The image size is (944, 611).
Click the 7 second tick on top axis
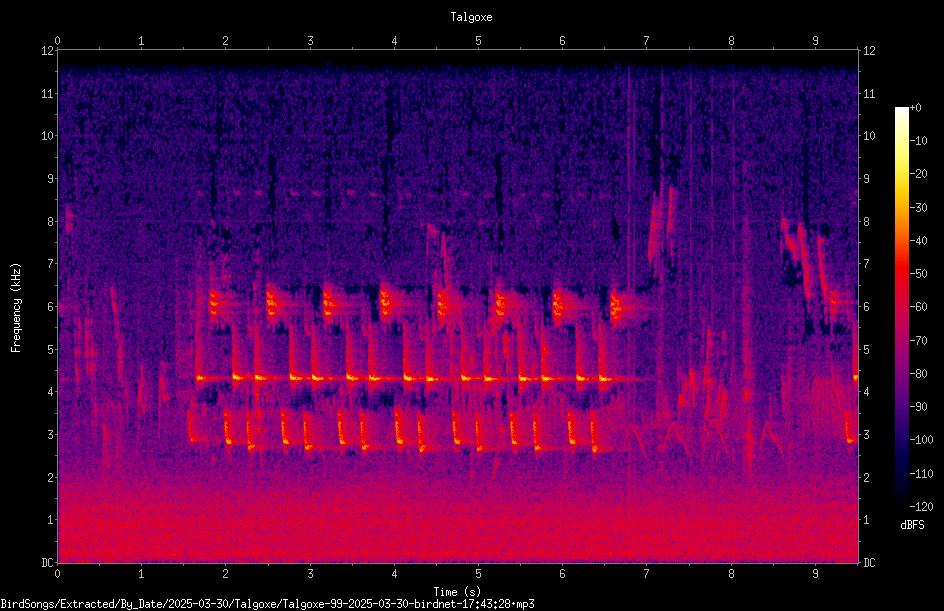click(647, 41)
